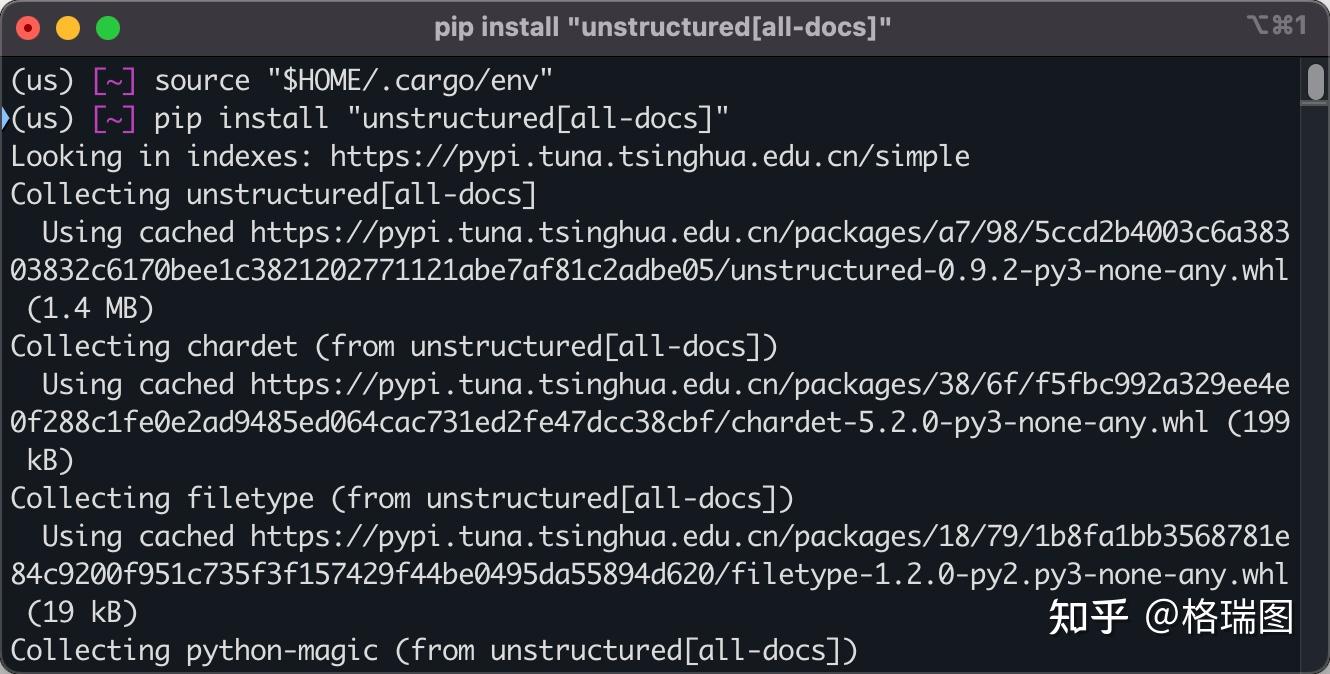Click the ⌥⌘1 window shortcut indicator
This screenshot has width=1330, height=674.
(1276, 27)
